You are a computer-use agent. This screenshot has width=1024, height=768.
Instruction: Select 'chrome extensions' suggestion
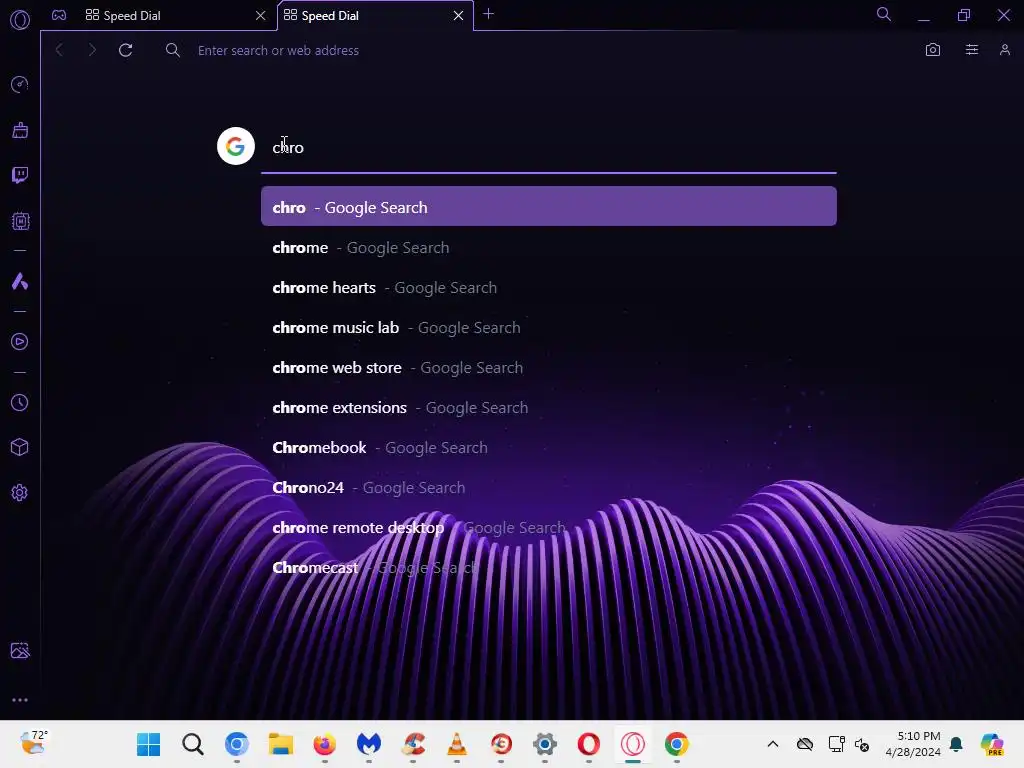(549, 408)
